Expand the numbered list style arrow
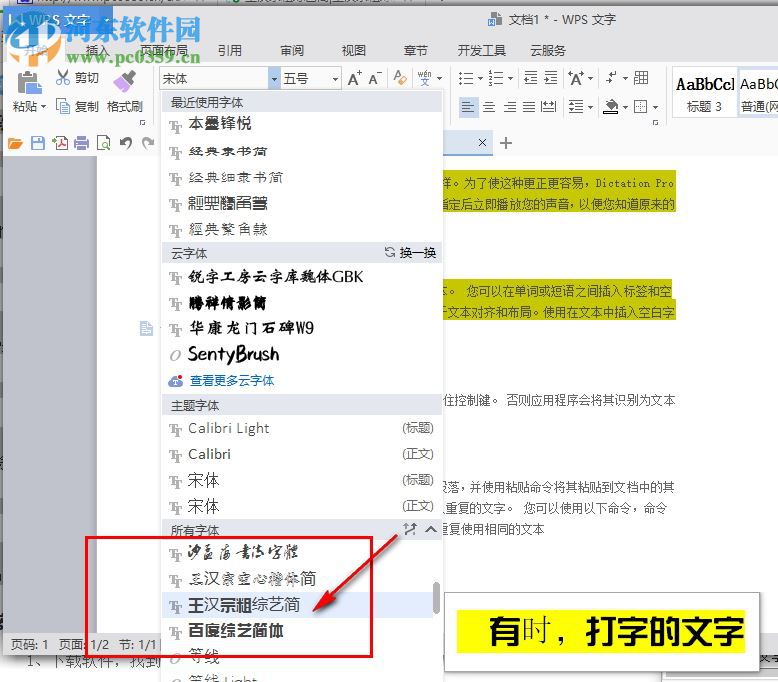Image resolution: width=778 pixels, height=682 pixels. [x=510, y=78]
